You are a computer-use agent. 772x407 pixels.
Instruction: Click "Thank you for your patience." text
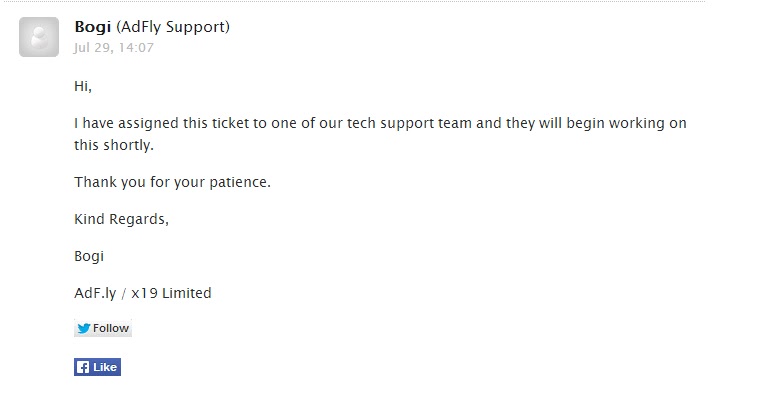coord(173,182)
